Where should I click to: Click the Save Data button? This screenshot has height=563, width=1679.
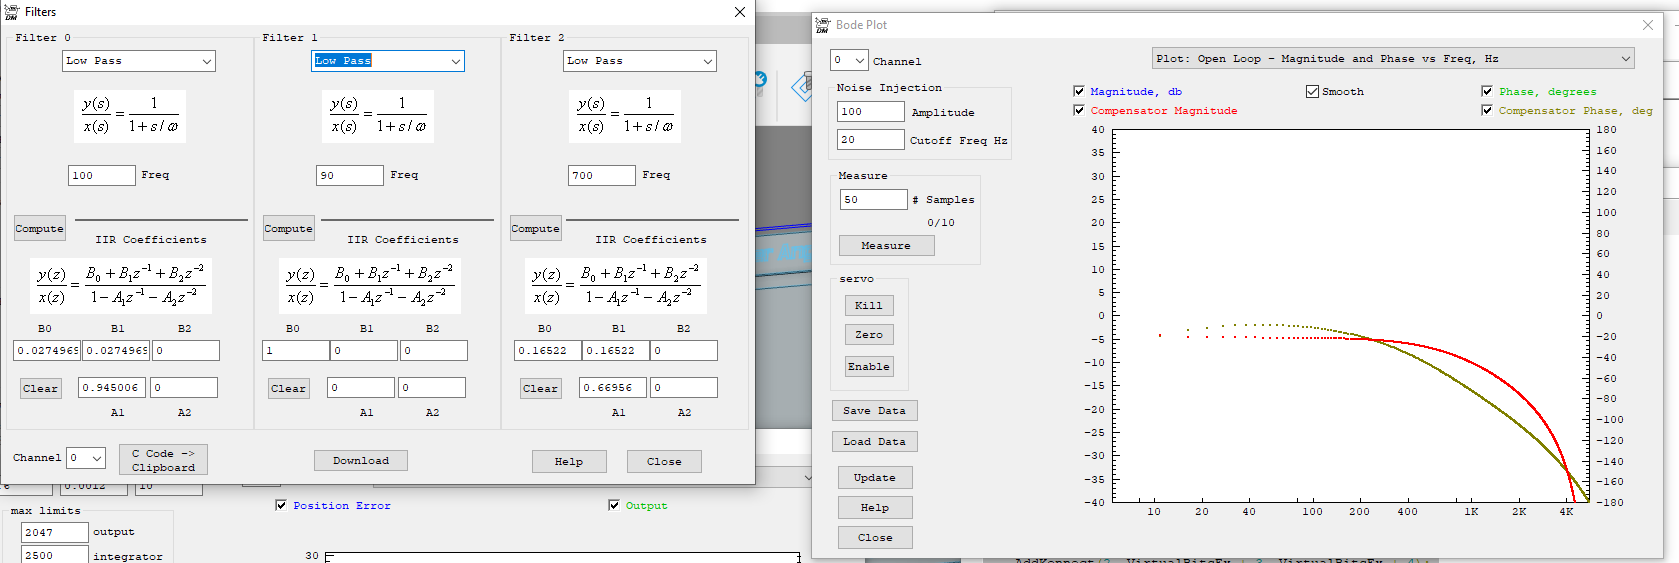[x=874, y=410]
